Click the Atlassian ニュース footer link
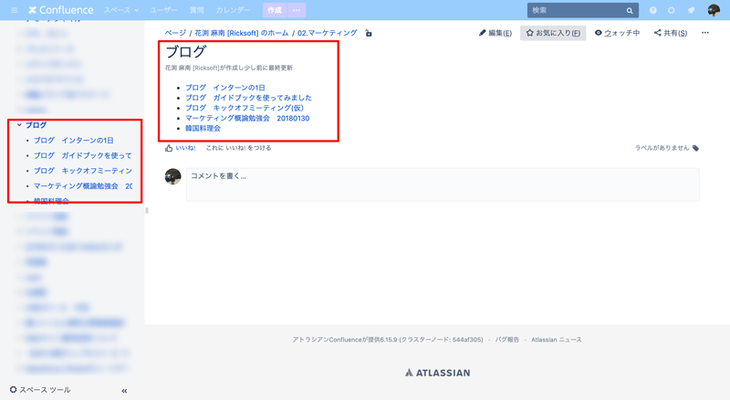This screenshot has height=400, width=730. point(556,340)
